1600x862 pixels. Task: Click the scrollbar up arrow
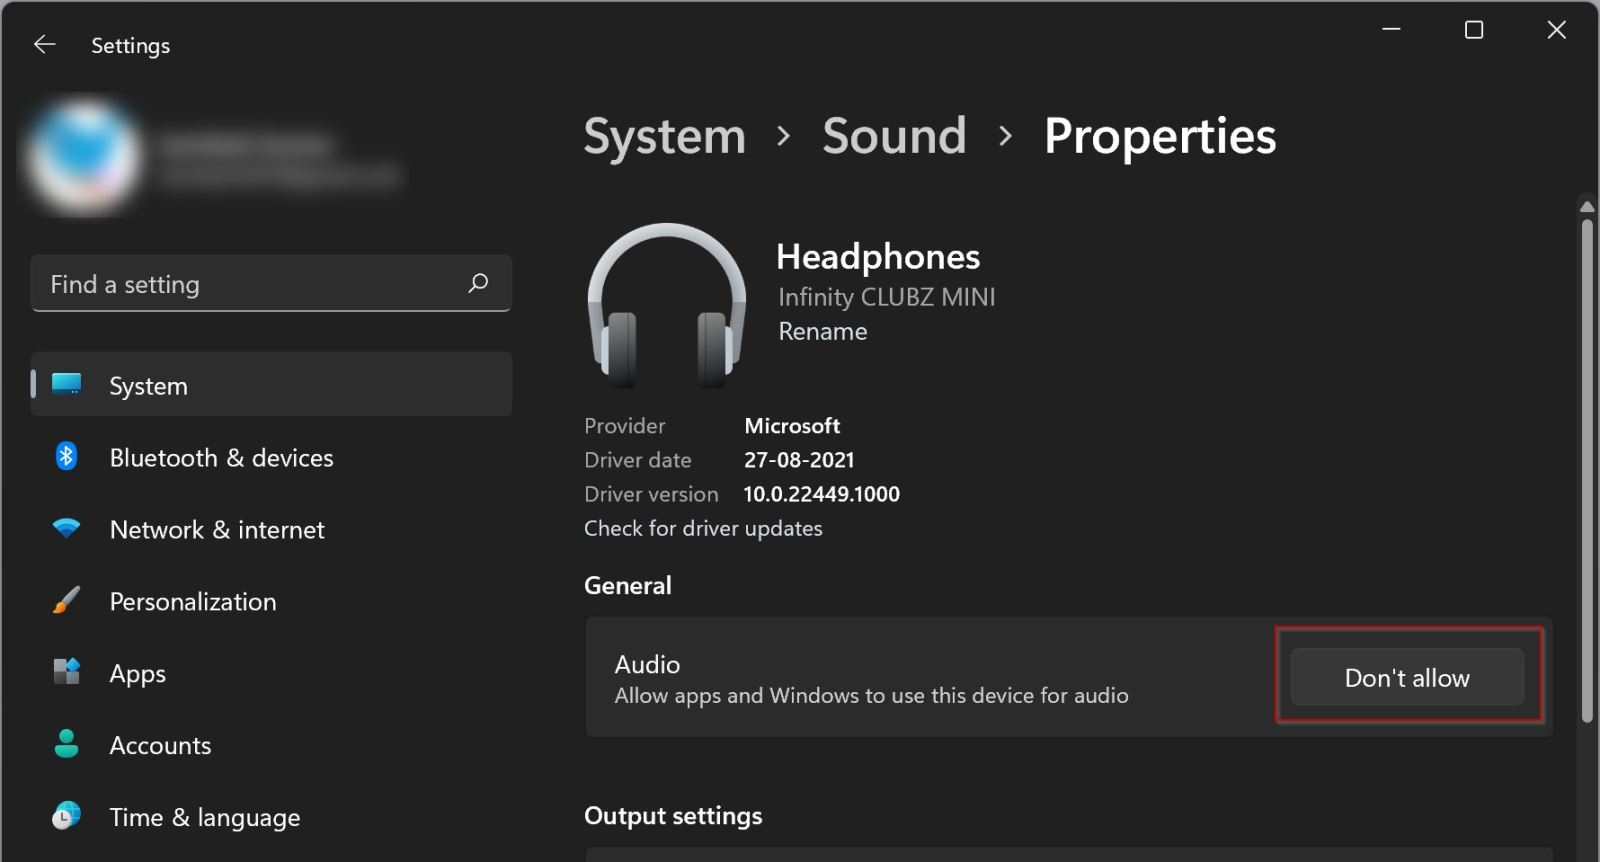(x=1587, y=206)
